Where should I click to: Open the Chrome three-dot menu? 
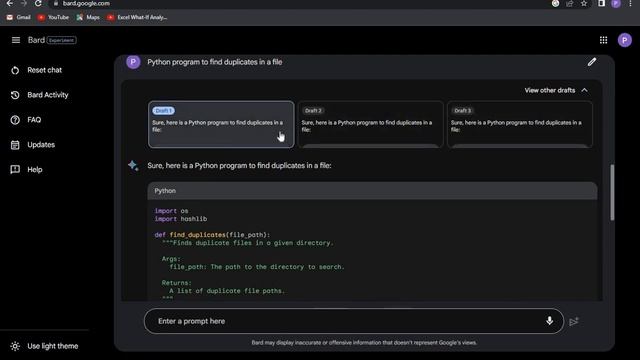[630, 3]
